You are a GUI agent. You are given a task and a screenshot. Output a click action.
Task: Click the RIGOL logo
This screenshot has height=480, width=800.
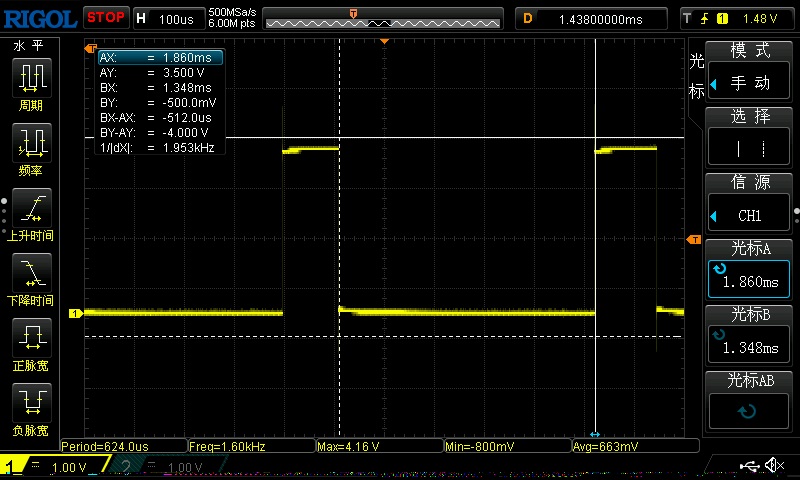(40, 19)
